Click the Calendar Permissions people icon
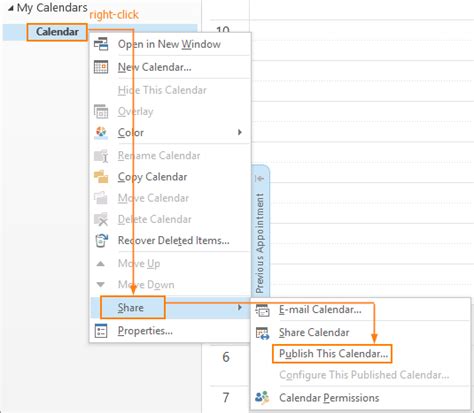Screen dimensions: 474x413 click(262, 397)
